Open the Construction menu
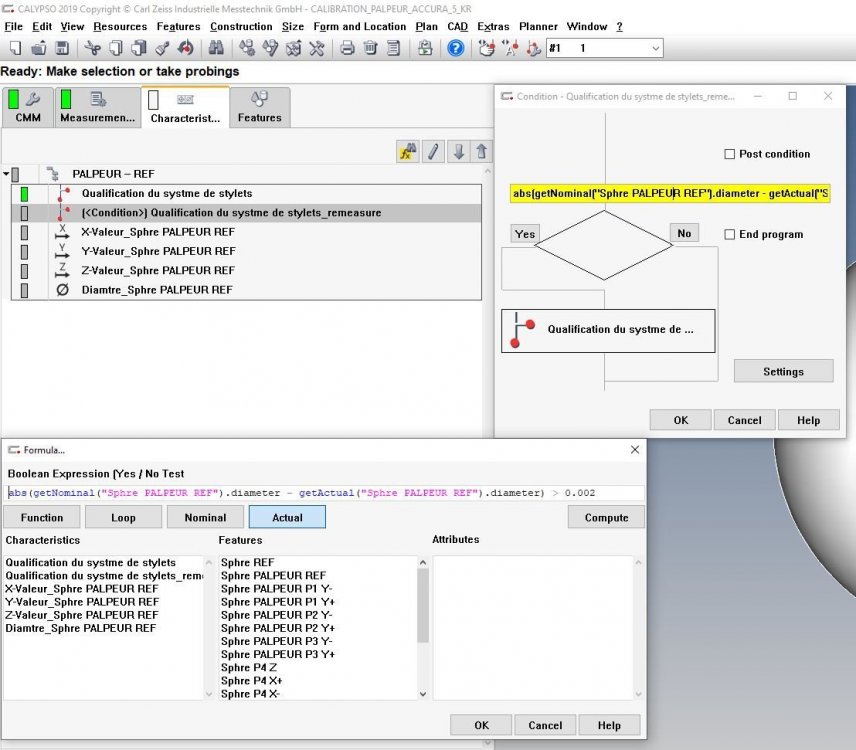The width and height of the screenshot is (856, 750). click(241, 26)
